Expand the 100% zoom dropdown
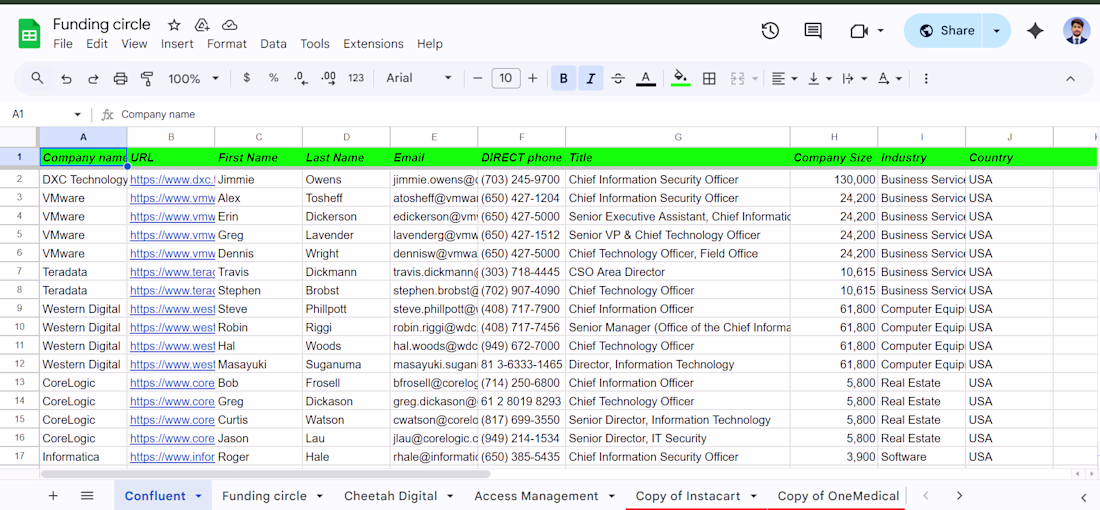The image size is (1100, 510). coord(193,78)
